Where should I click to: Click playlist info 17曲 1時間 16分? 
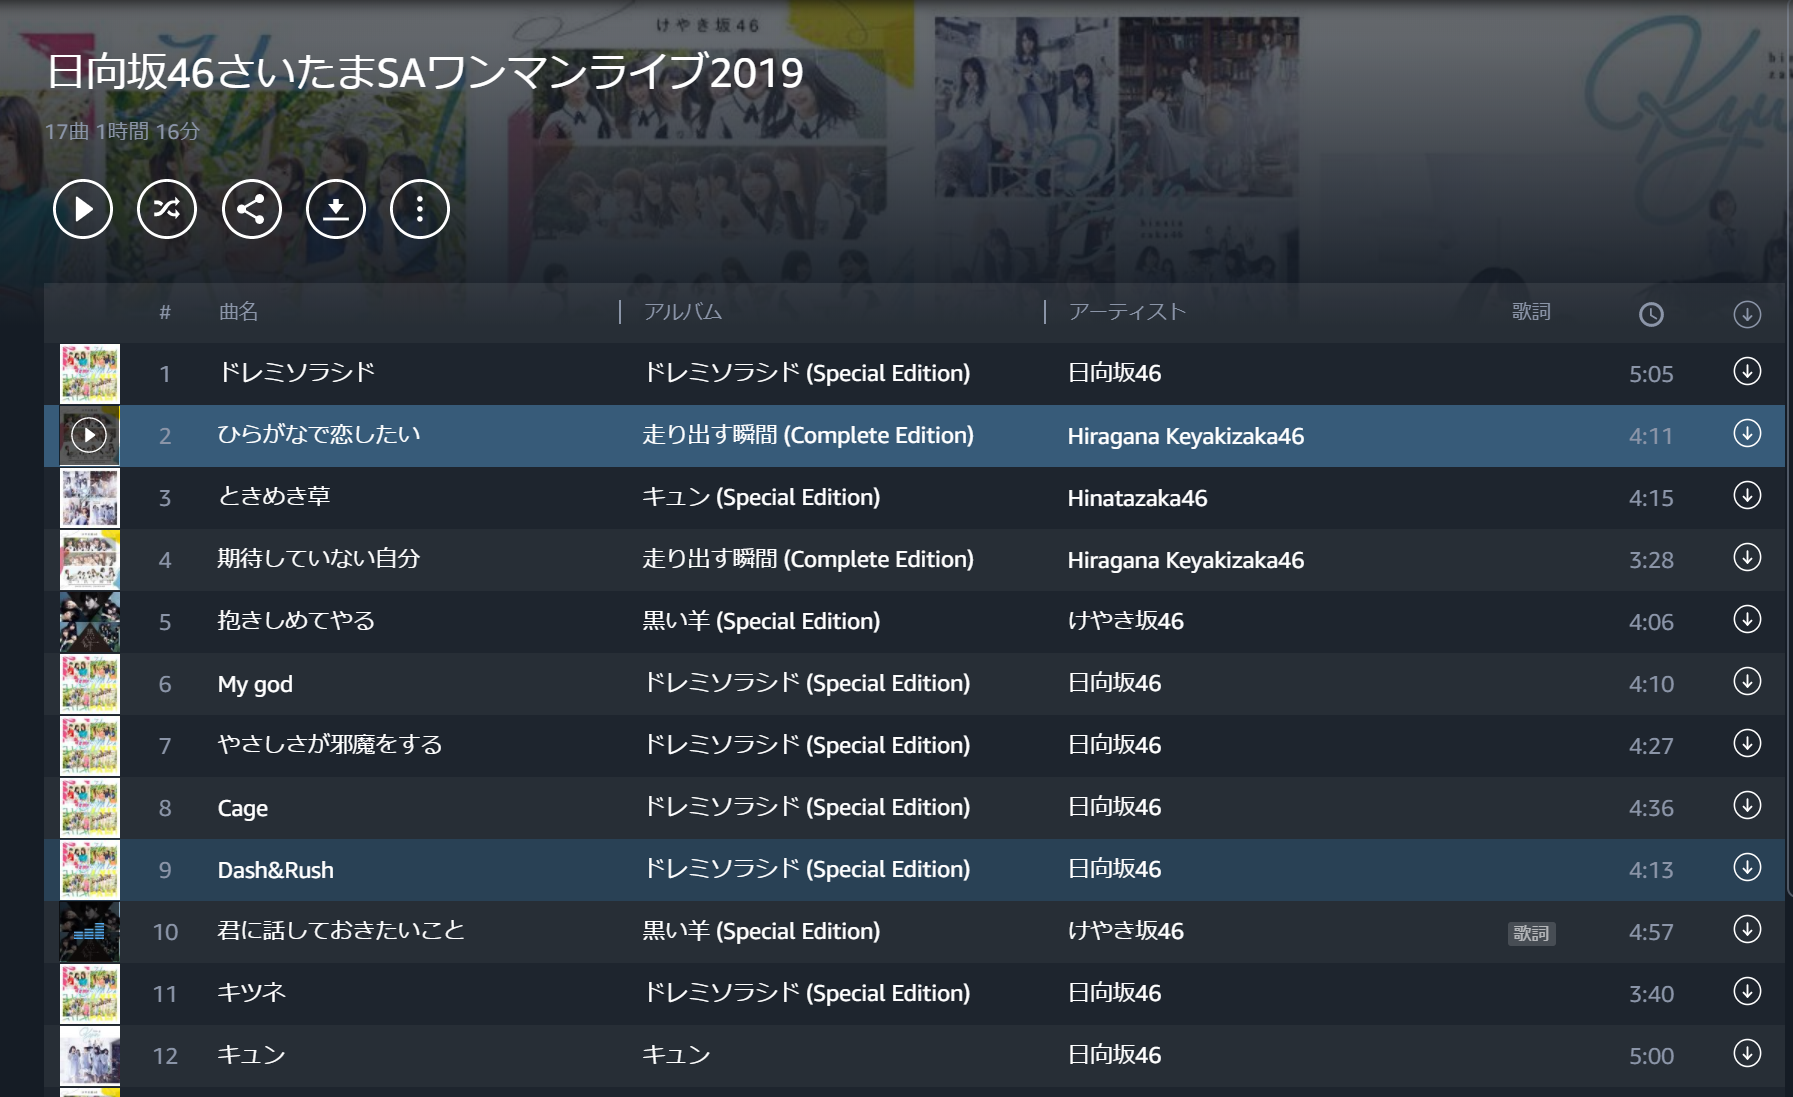click(122, 131)
